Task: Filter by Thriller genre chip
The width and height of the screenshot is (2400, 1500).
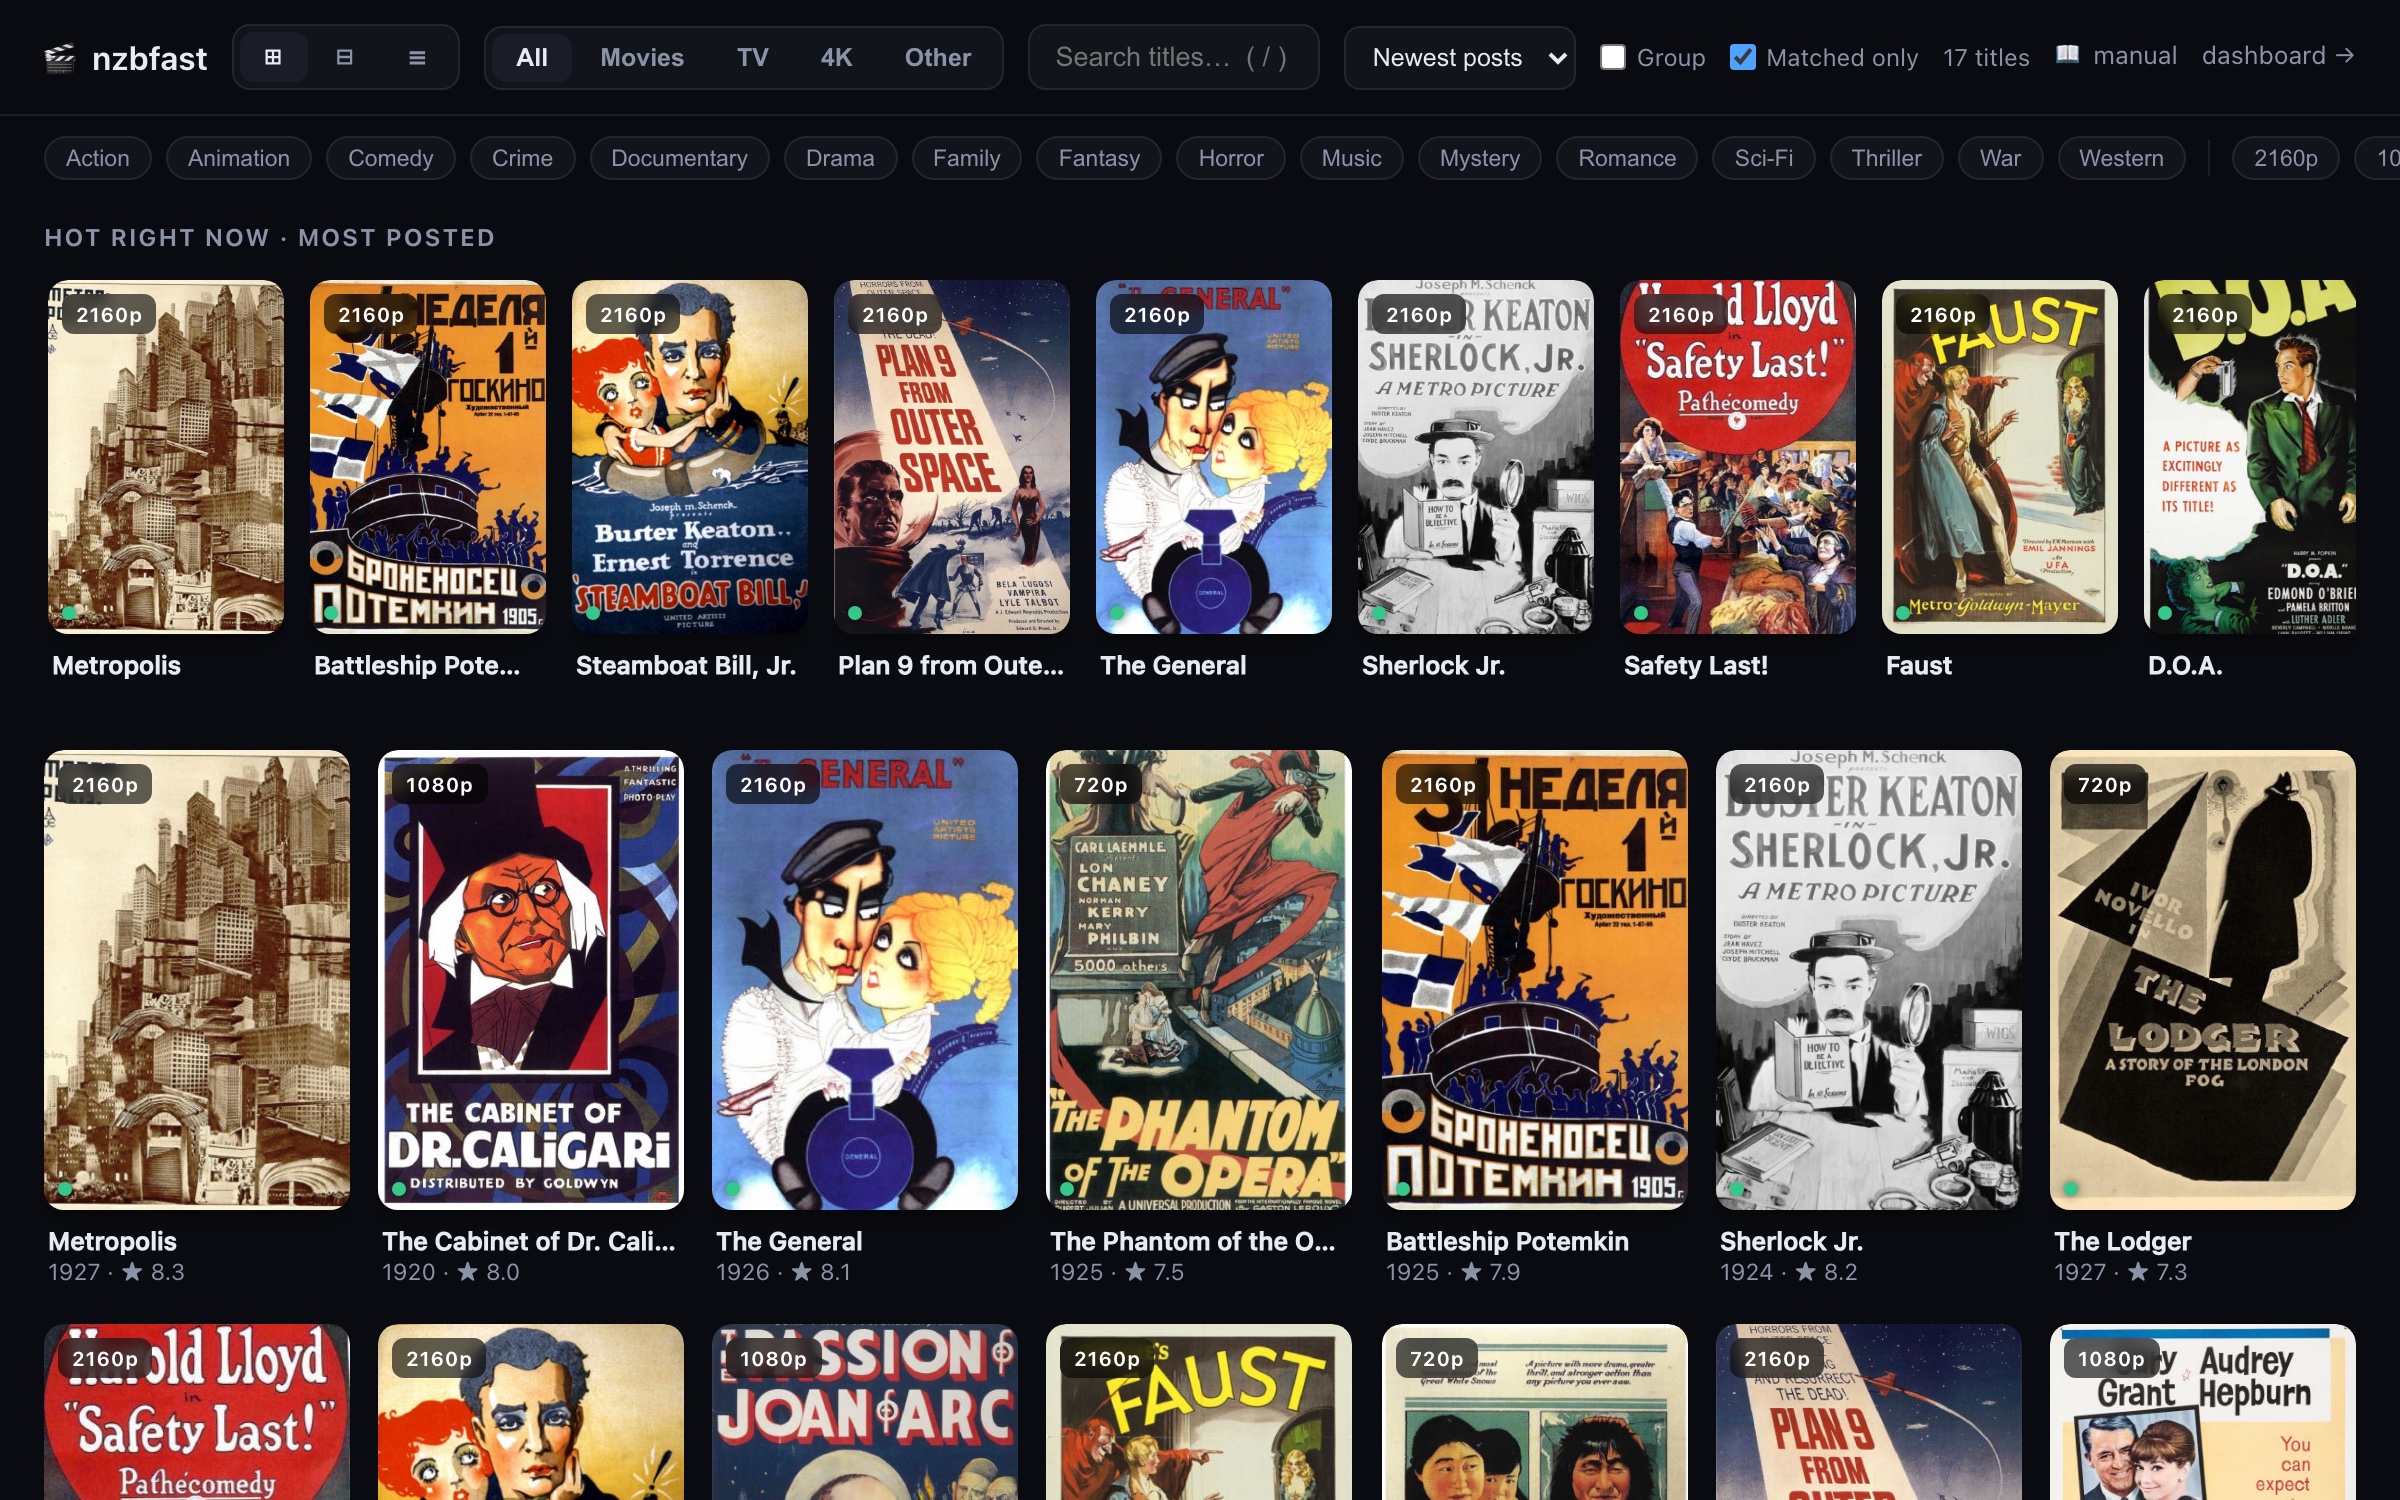Action: point(1886,158)
